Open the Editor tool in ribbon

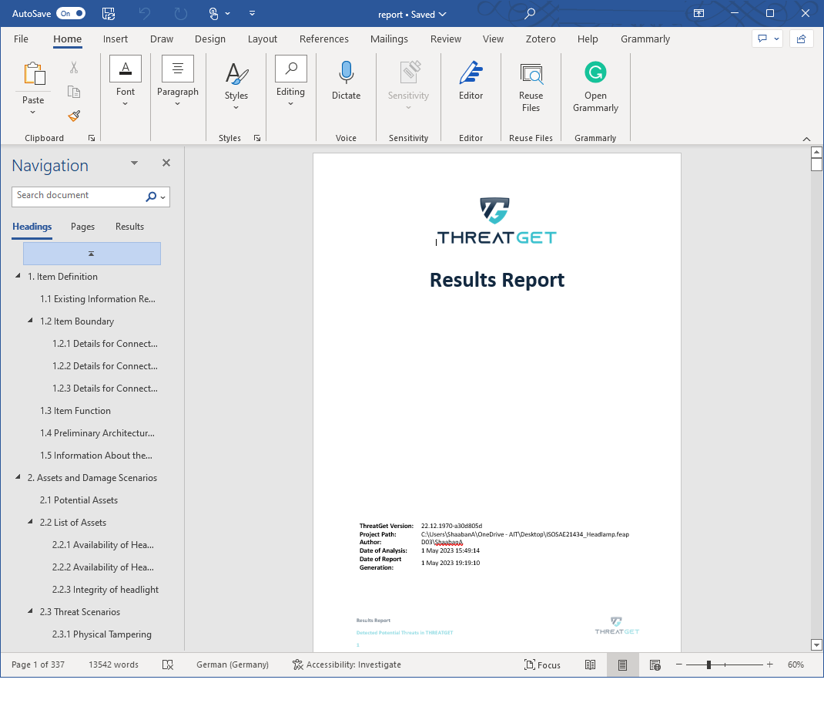[470, 74]
